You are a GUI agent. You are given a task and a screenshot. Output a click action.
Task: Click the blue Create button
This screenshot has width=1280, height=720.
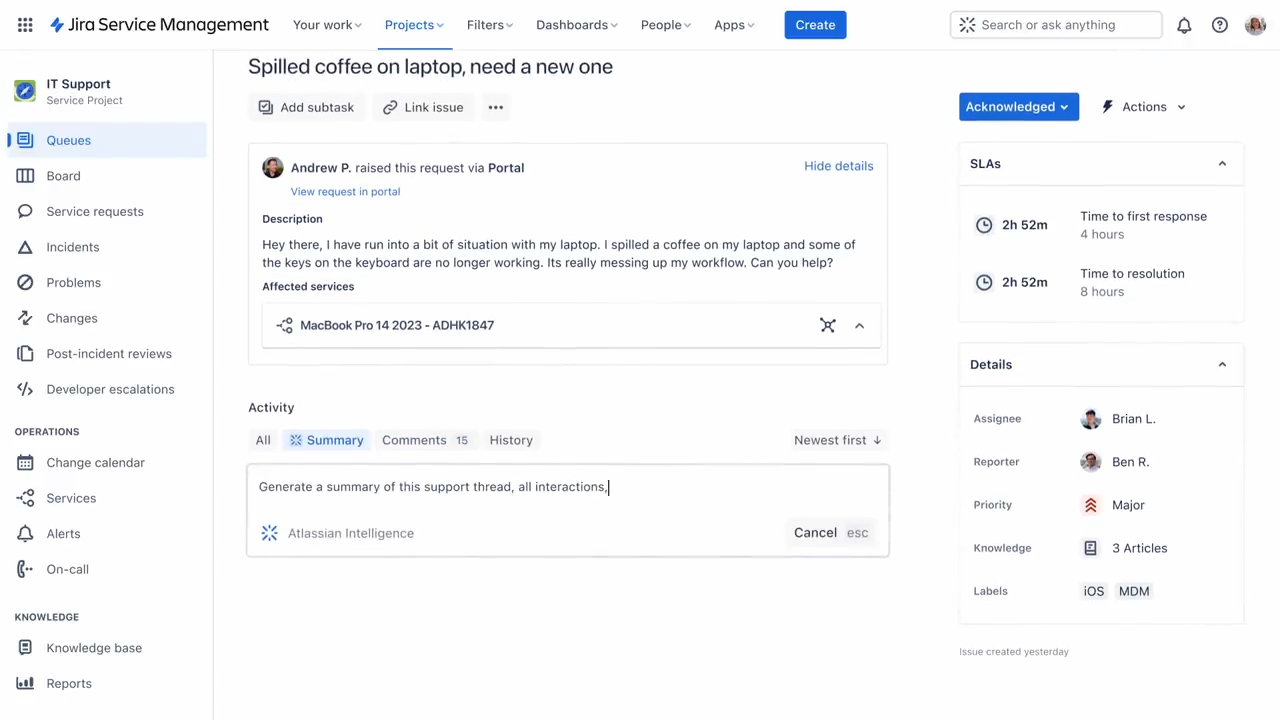pyautogui.click(x=815, y=25)
